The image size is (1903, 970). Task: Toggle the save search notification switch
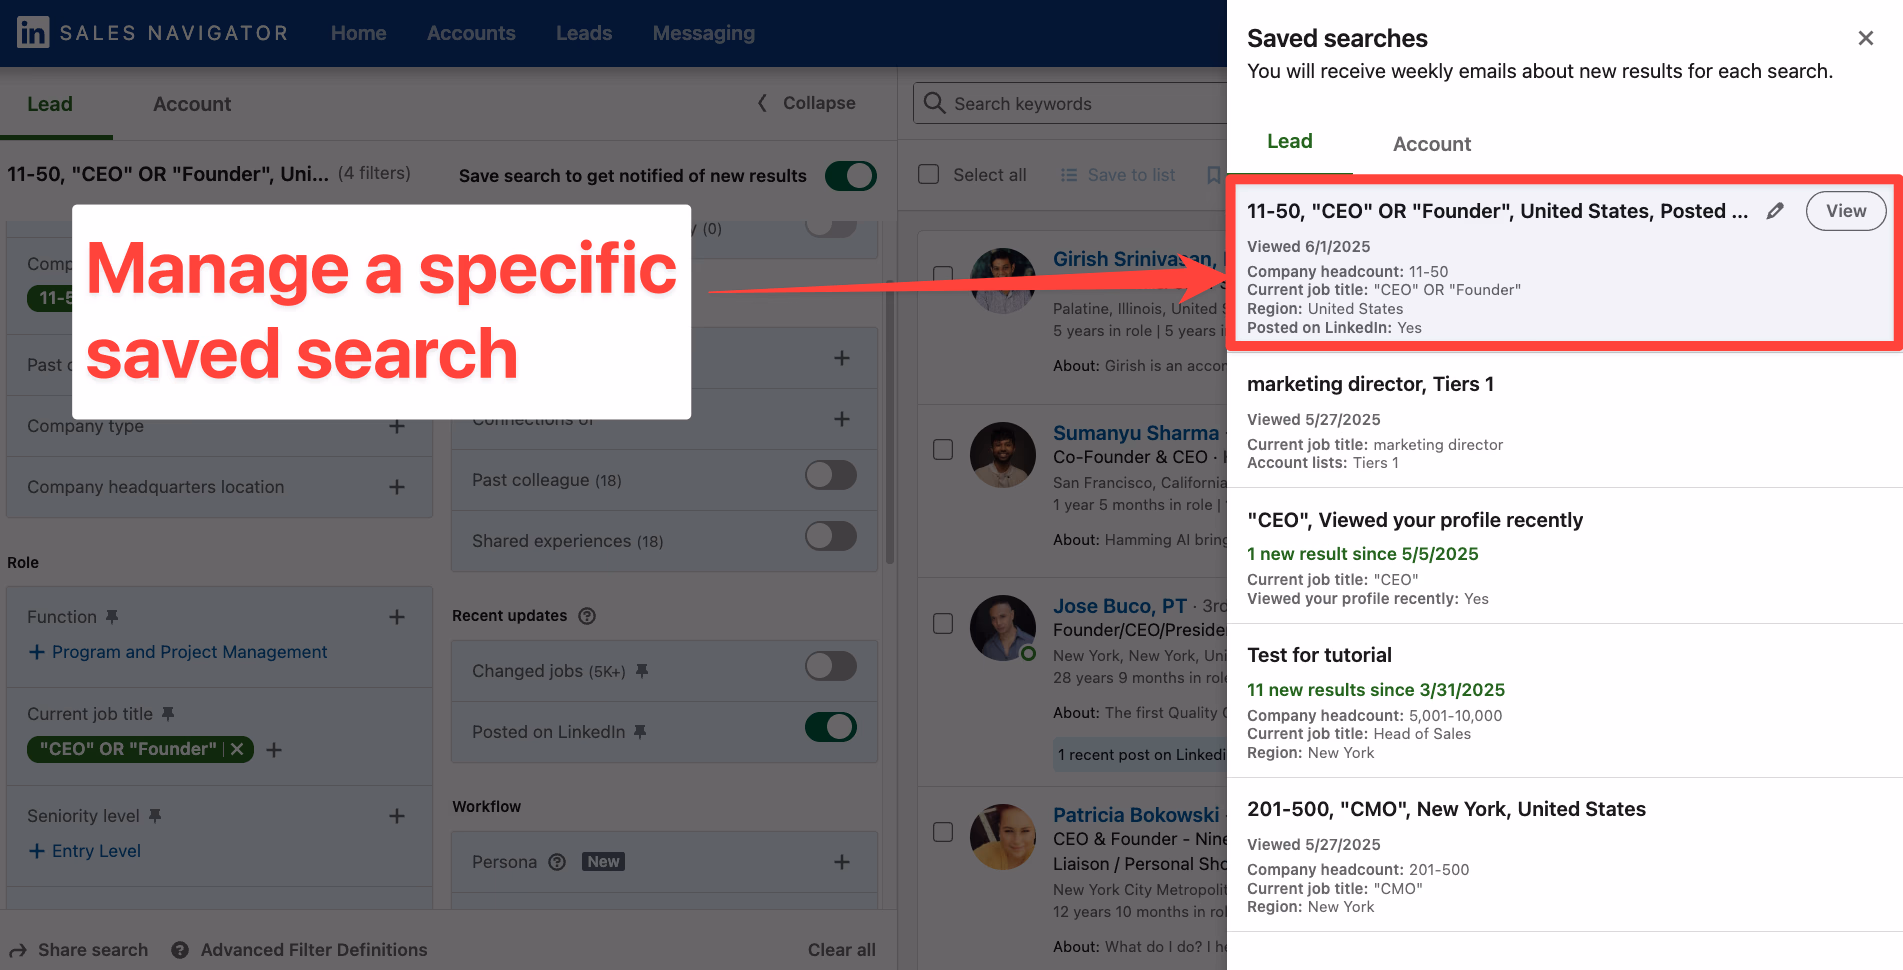tap(851, 176)
